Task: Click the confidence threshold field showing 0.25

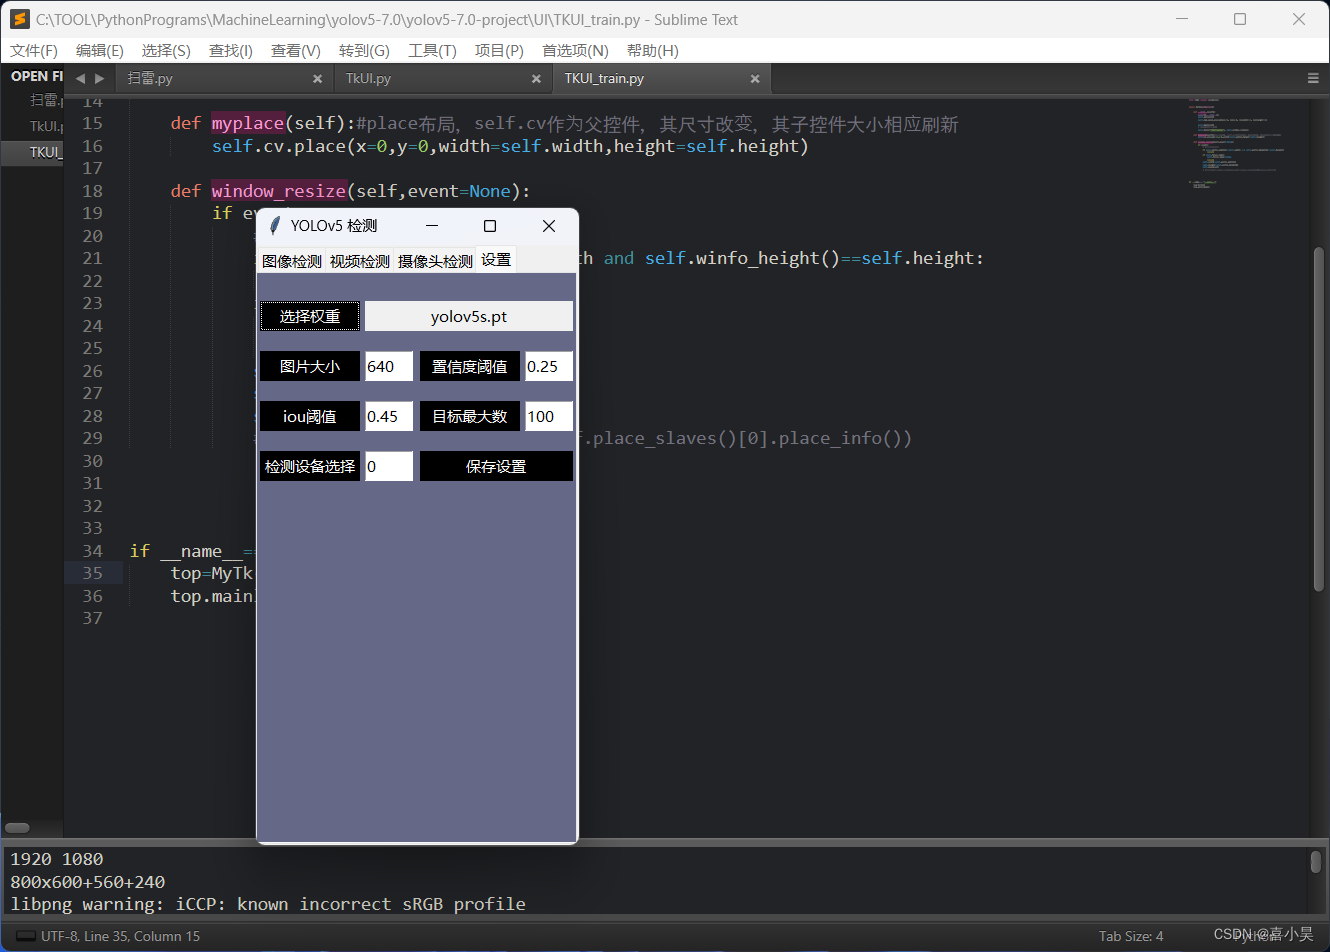Action: pos(549,366)
